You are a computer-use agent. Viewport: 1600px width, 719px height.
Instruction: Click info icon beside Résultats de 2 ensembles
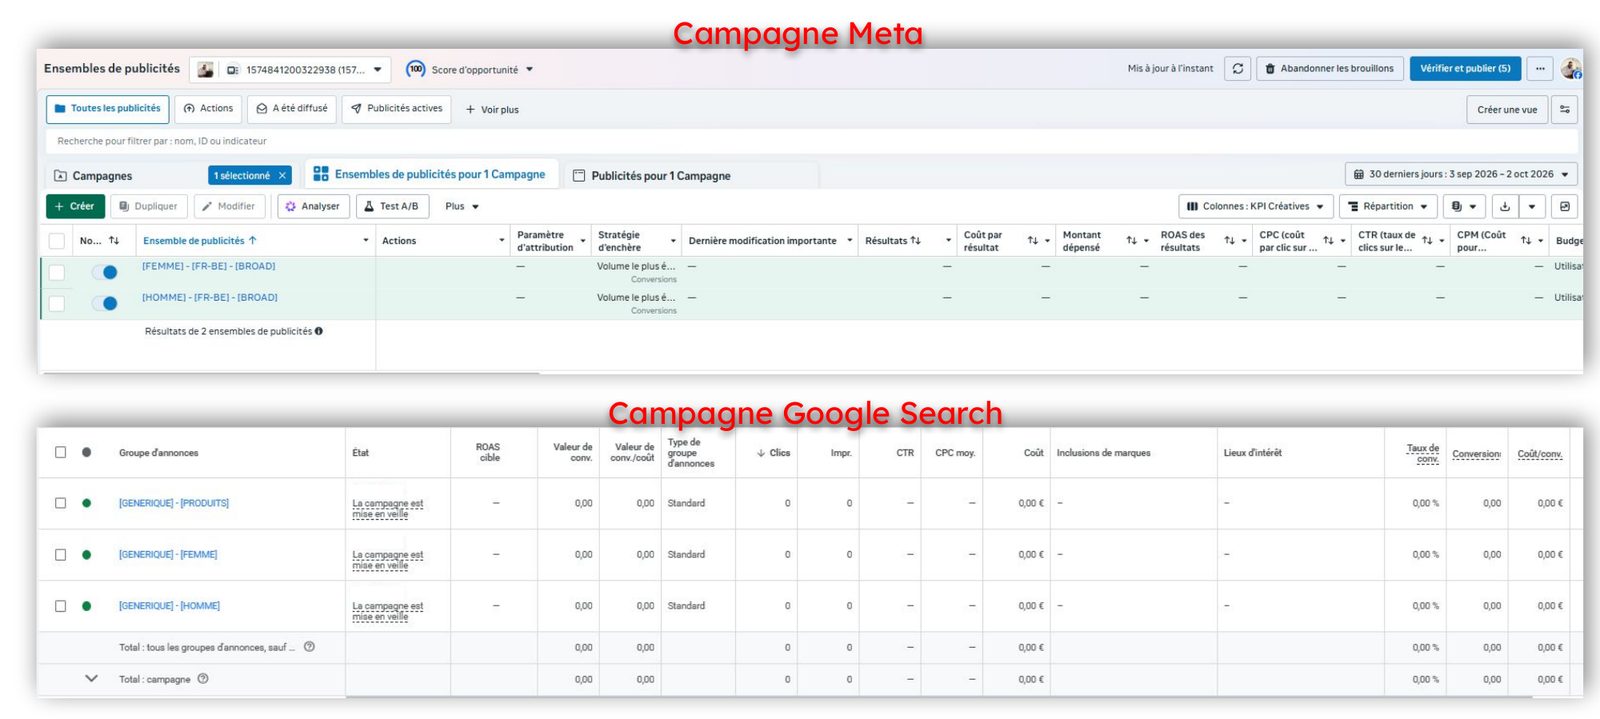(x=319, y=331)
